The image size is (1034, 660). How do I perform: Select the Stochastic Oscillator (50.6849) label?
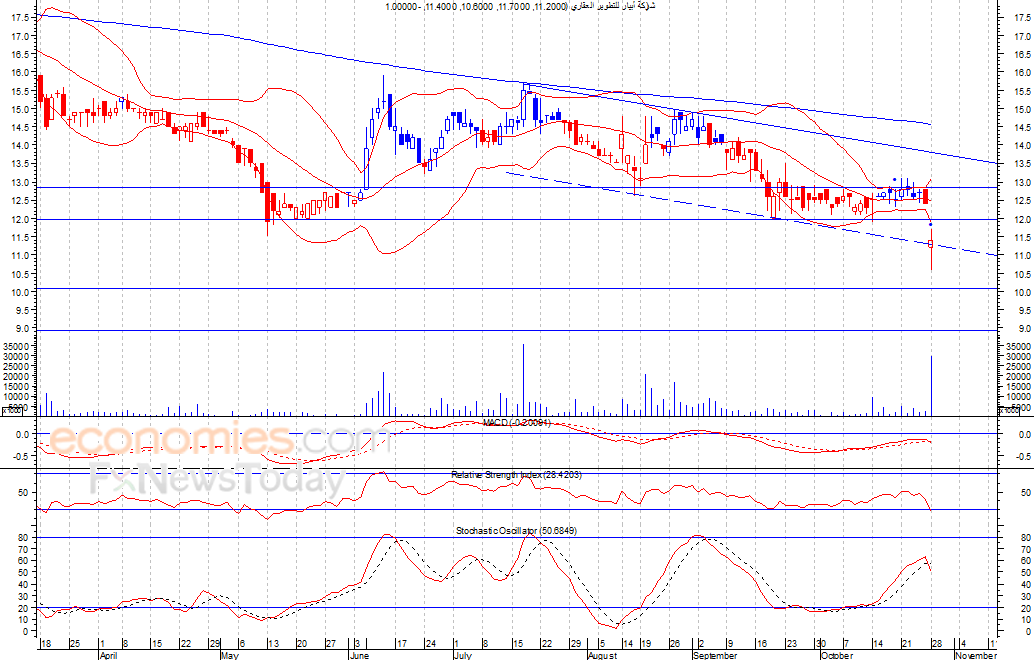coord(516,530)
